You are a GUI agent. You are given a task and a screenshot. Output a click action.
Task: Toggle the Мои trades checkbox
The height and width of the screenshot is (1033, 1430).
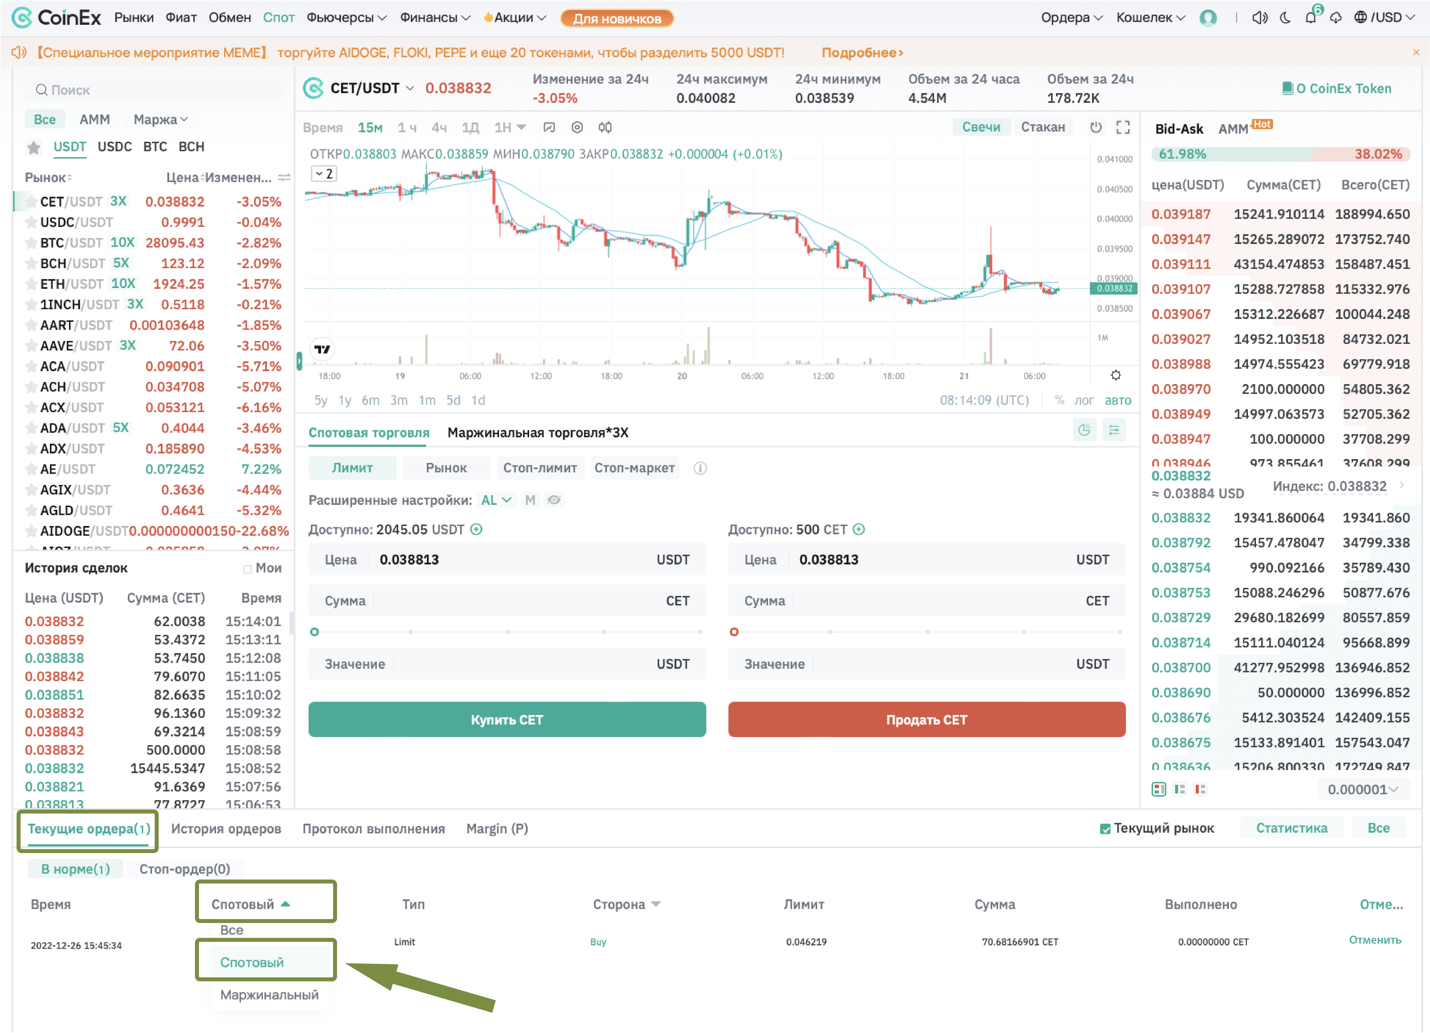[247, 569]
